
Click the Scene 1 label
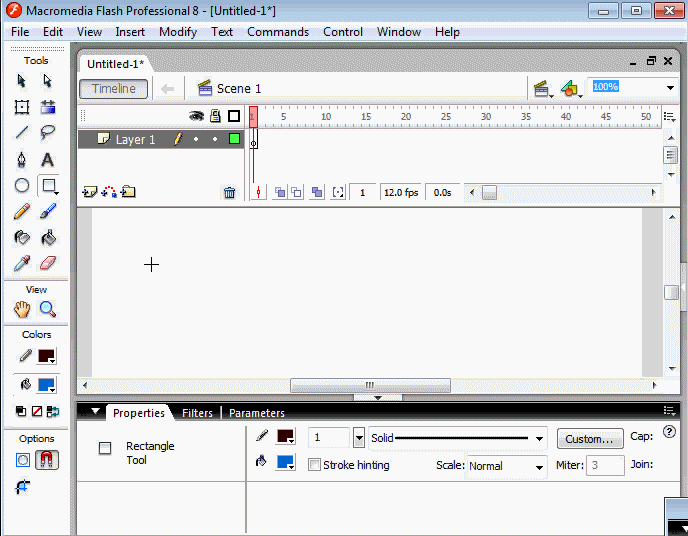(x=239, y=89)
